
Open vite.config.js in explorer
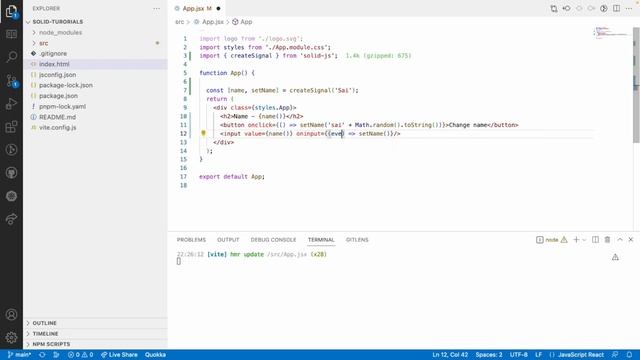(58, 127)
